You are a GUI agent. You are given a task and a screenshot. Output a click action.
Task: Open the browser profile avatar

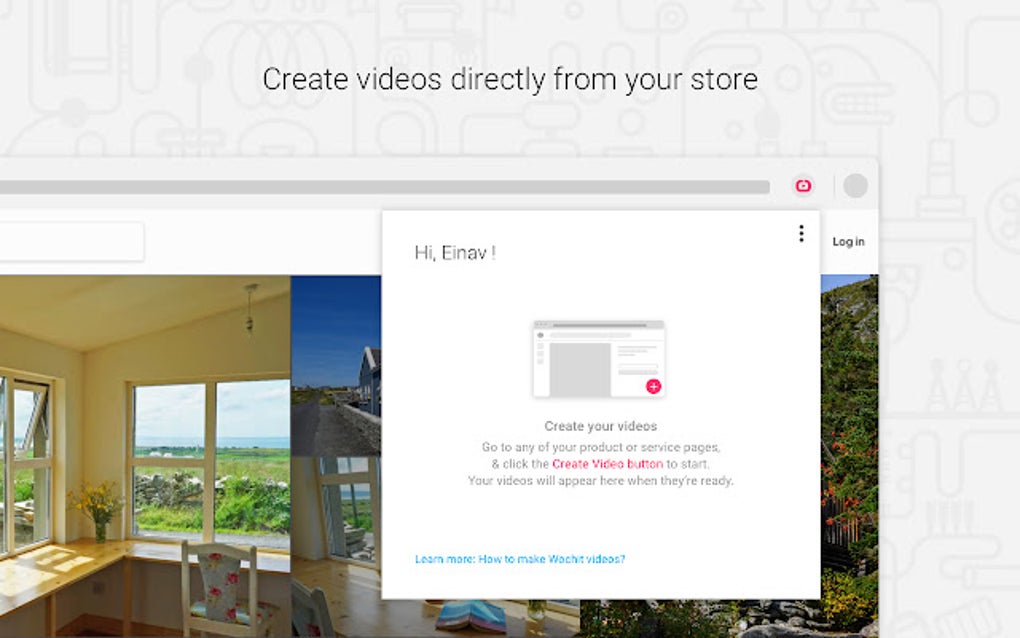(x=855, y=187)
